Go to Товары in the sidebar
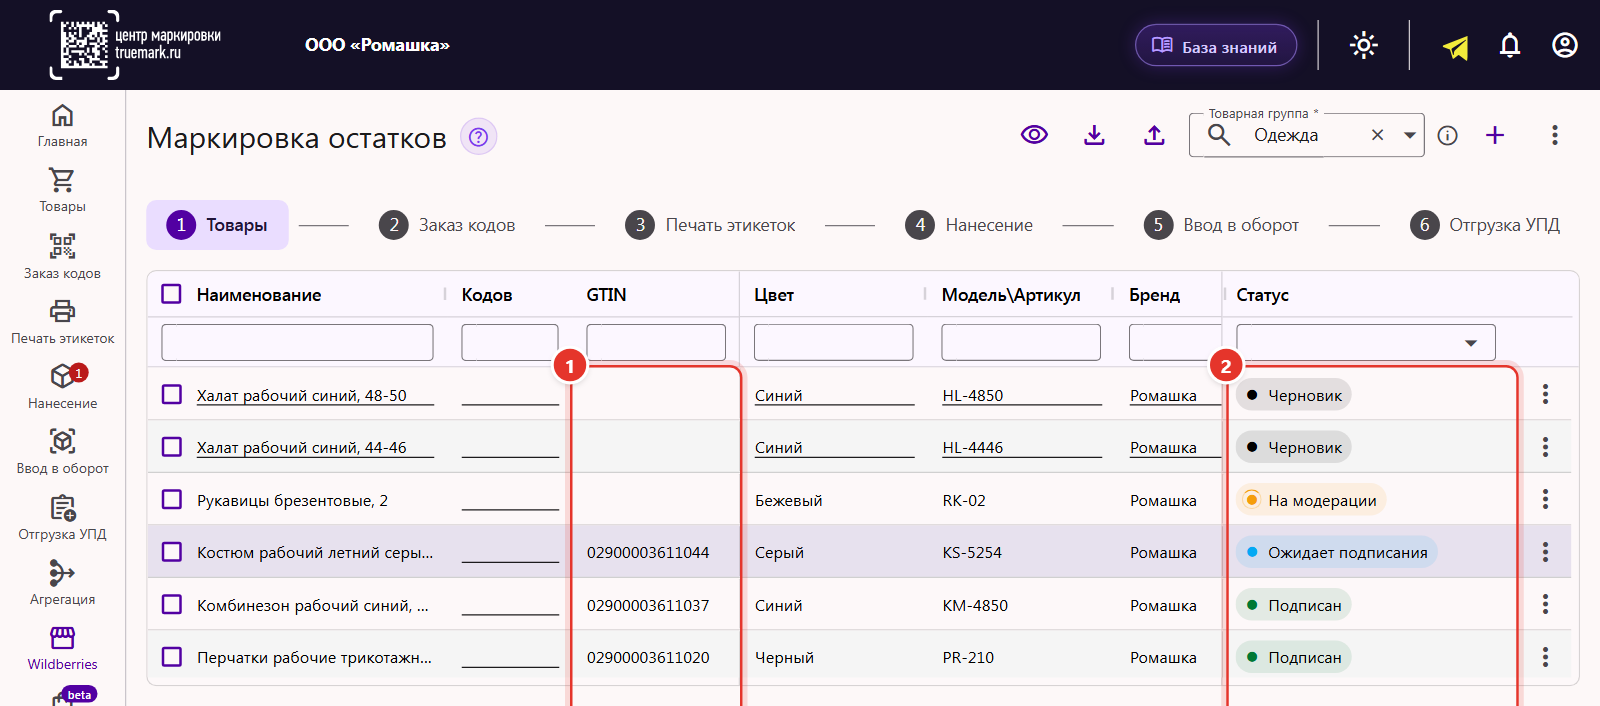The image size is (1600, 706). (x=62, y=191)
